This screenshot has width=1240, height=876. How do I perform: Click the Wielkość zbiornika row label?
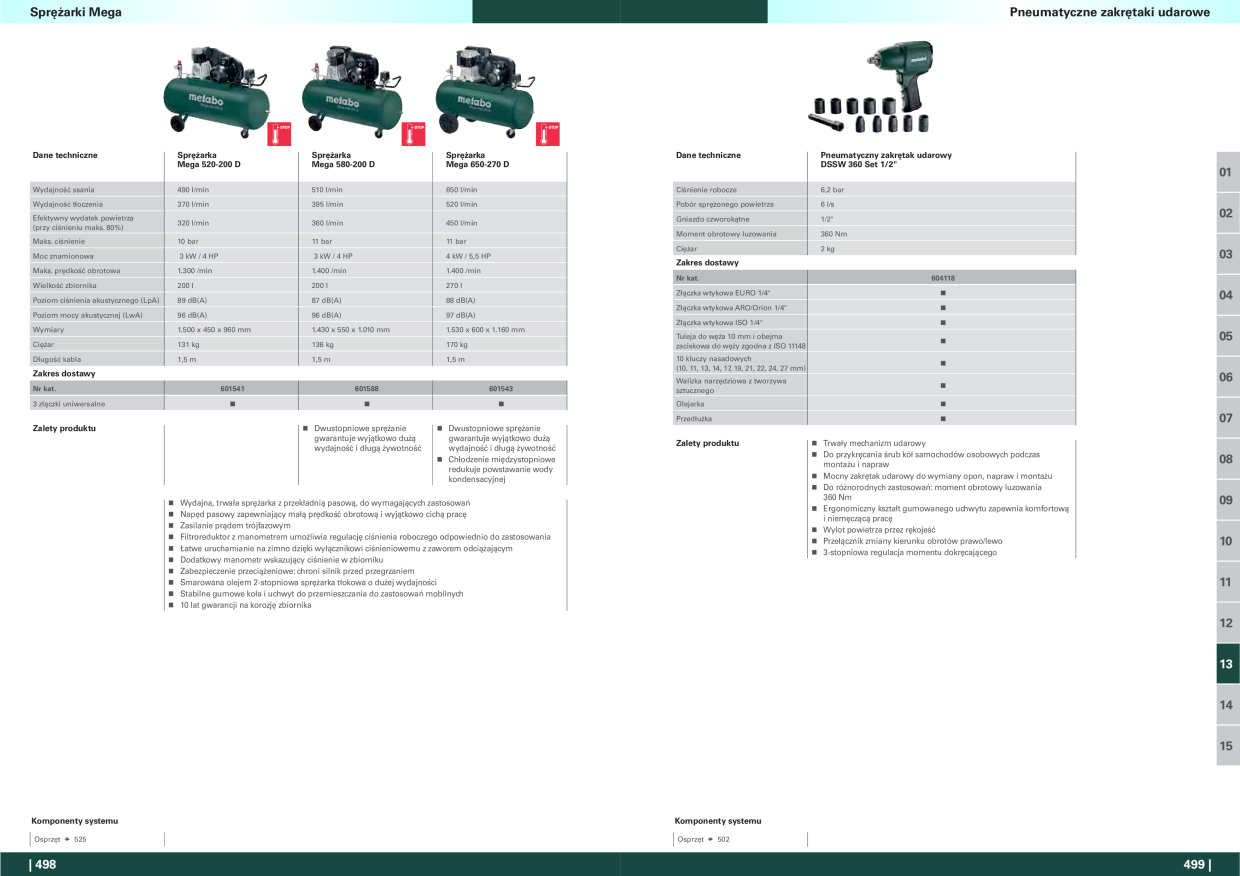(x=64, y=285)
